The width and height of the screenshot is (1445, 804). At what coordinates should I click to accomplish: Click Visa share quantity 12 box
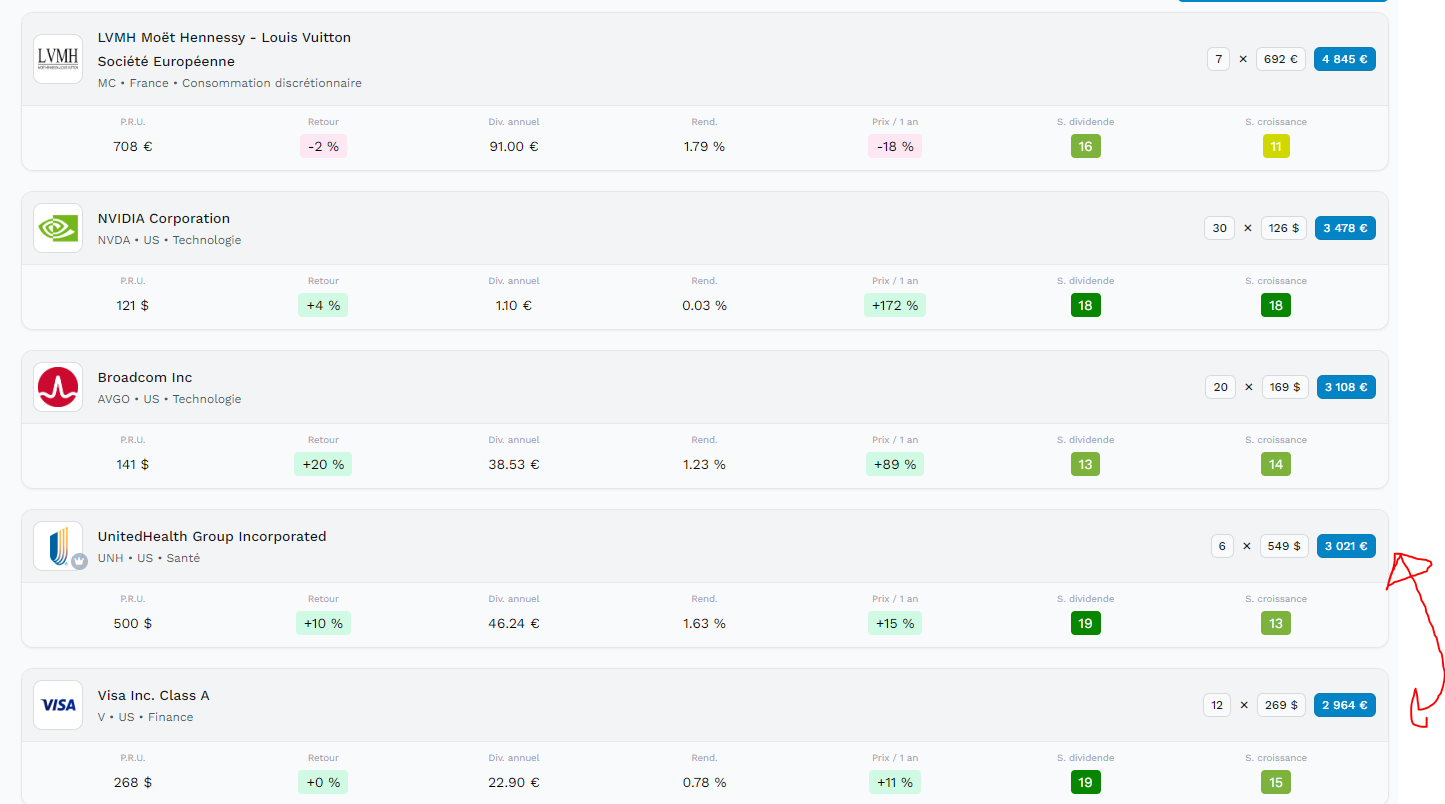coord(1217,705)
